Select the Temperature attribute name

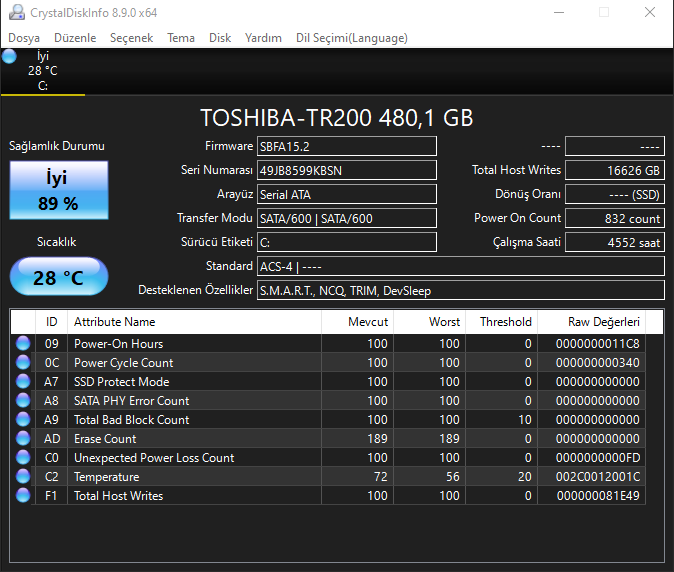pos(107,477)
